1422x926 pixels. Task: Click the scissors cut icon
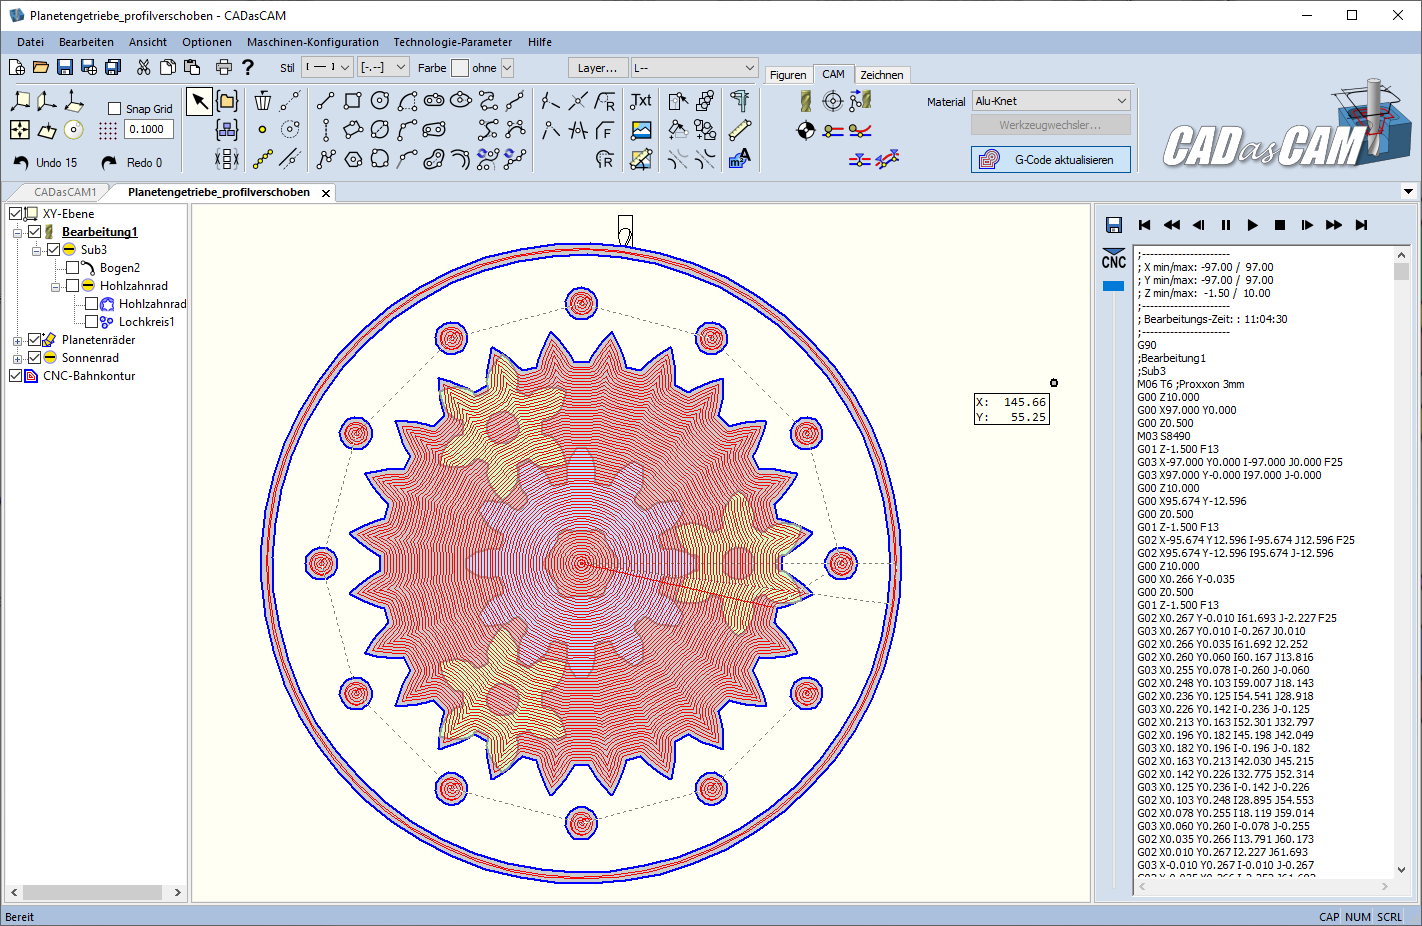click(x=144, y=67)
